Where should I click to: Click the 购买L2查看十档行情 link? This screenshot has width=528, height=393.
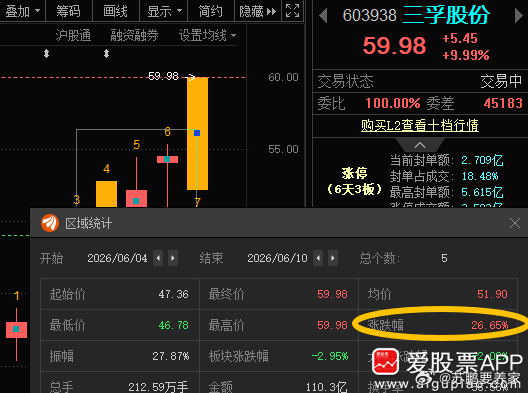coord(420,125)
